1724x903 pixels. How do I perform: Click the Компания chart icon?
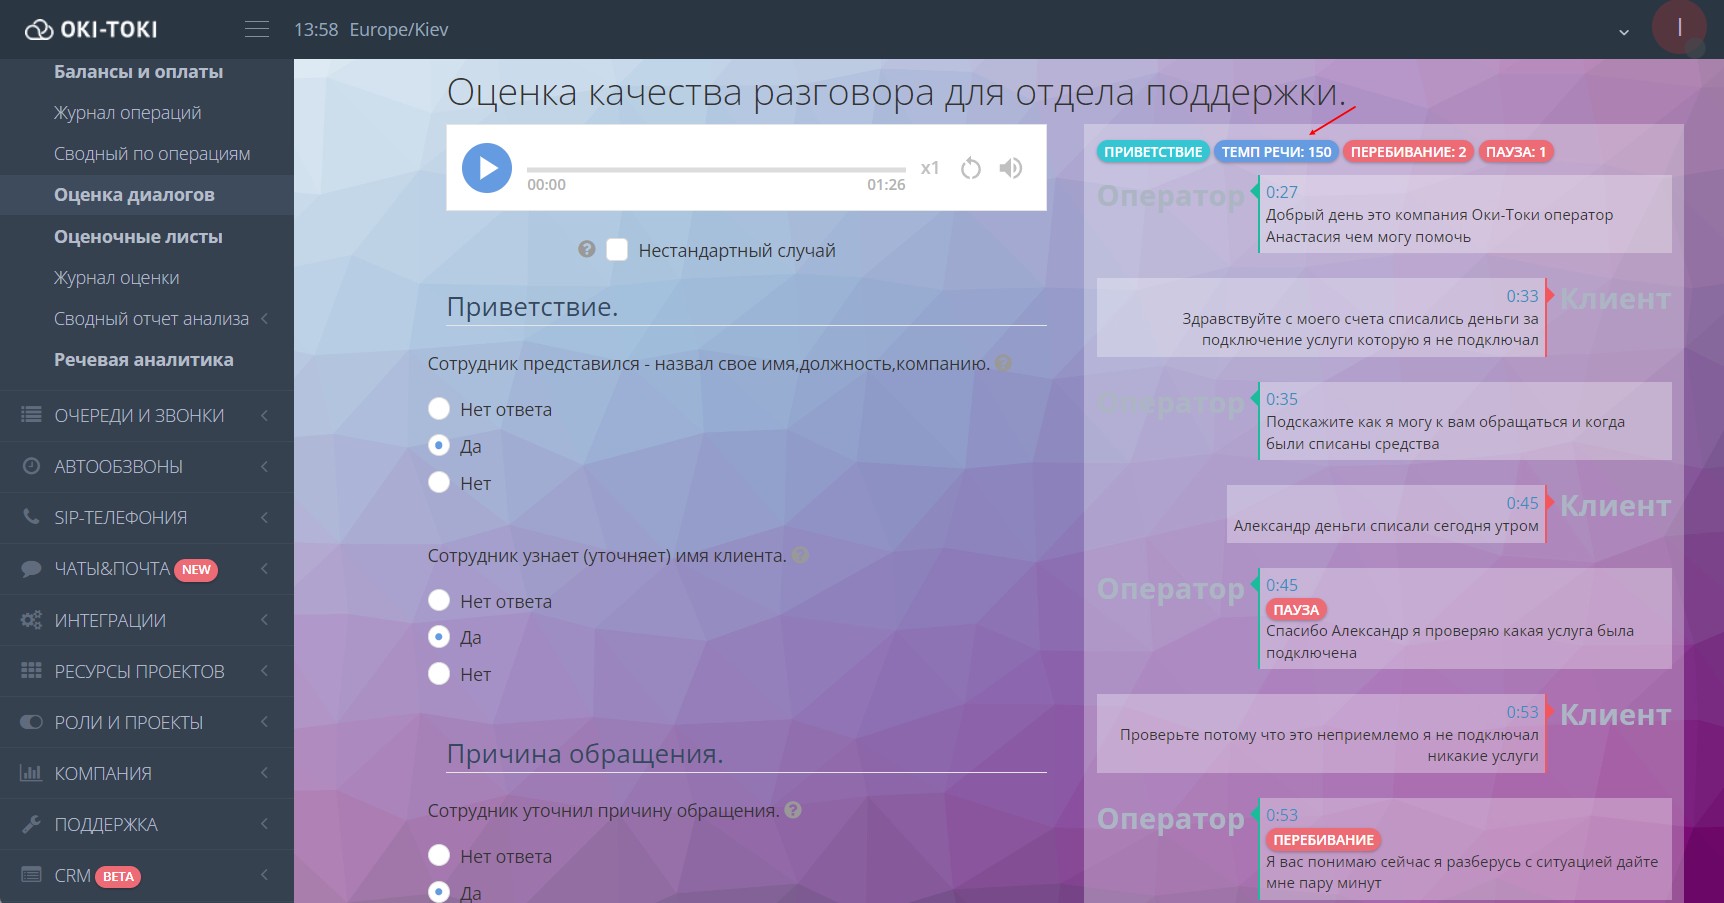click(29, 772)
